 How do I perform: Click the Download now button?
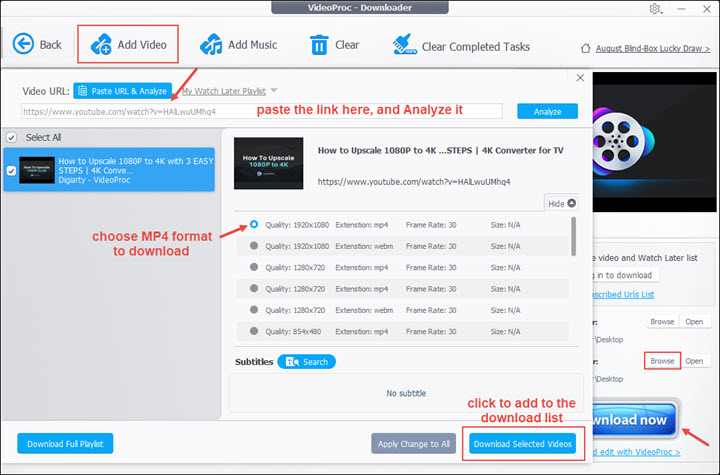pos(634,419)
